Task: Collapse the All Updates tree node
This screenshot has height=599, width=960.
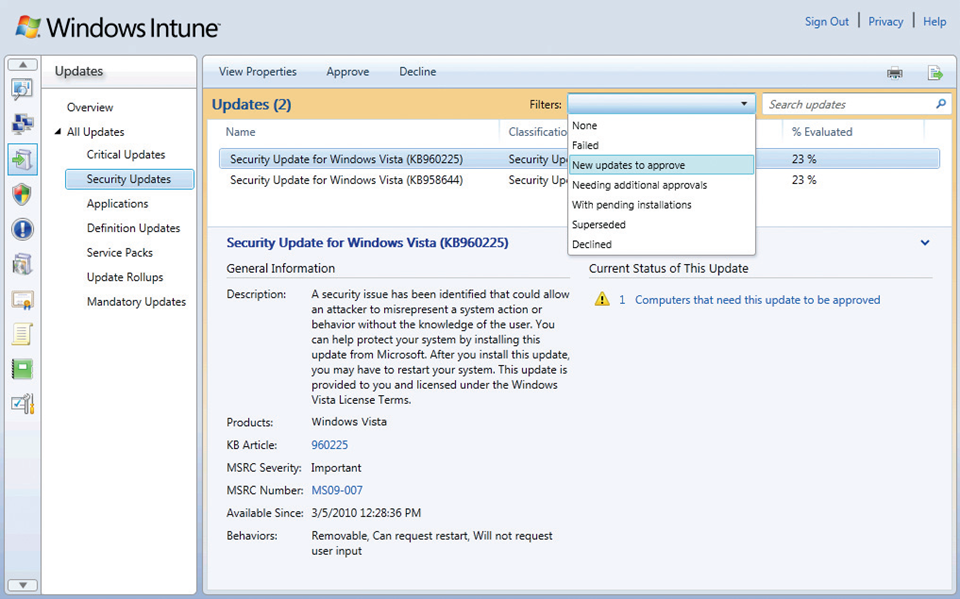Action: pyautogui.click(x=58, y=132)
